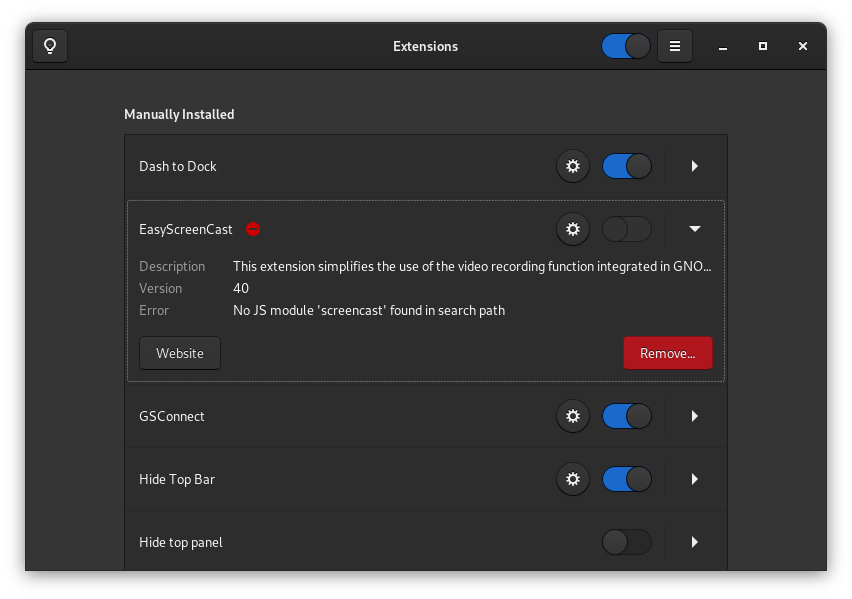Enable the Hide top panel extension
The width and height of the screenshot is (852, 599).
tap(626, 542)
